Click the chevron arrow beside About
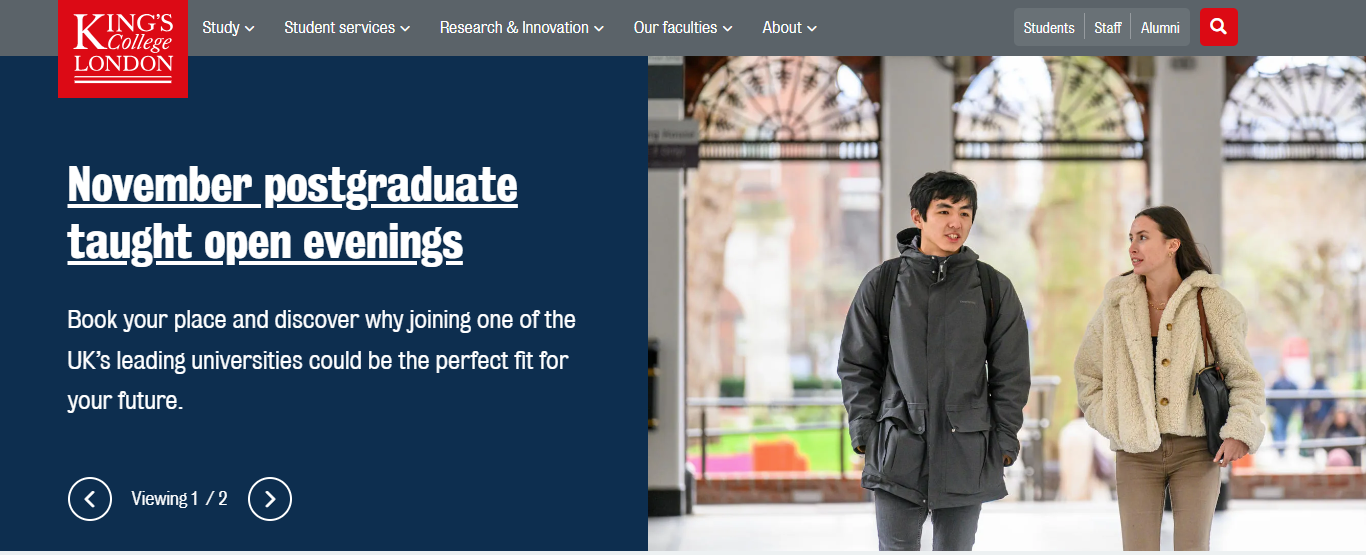The image size is (1366, 555). coord(812,29)
